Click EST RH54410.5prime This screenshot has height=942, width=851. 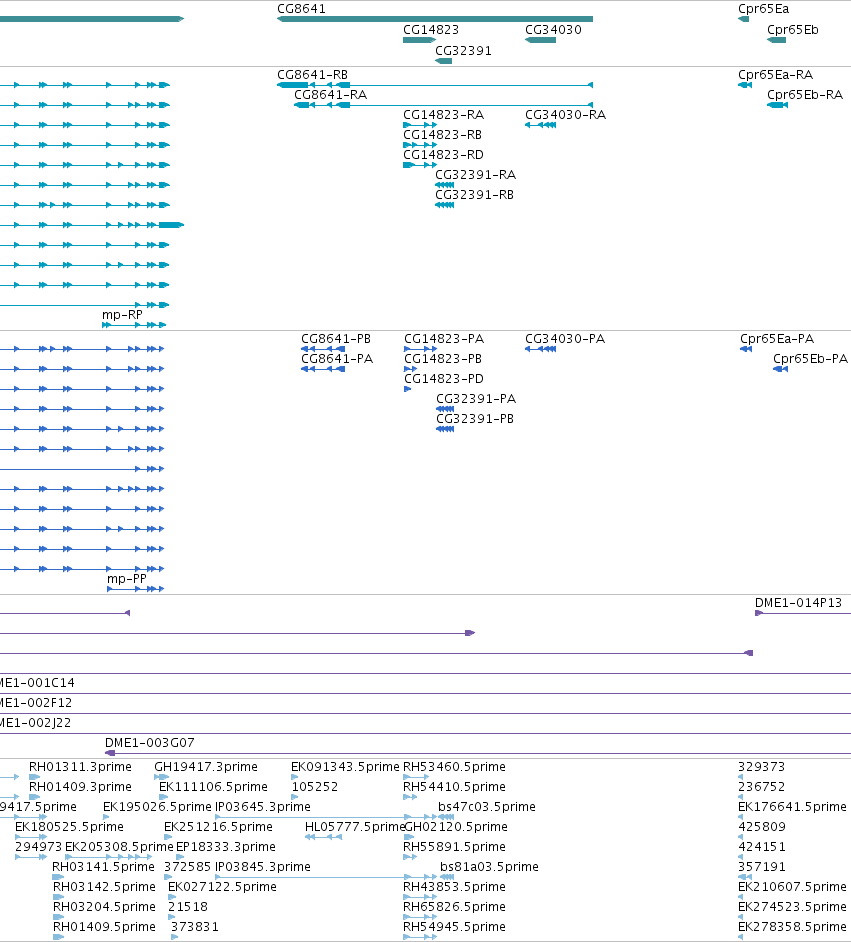pyautogui.click(x=454, y=786)
